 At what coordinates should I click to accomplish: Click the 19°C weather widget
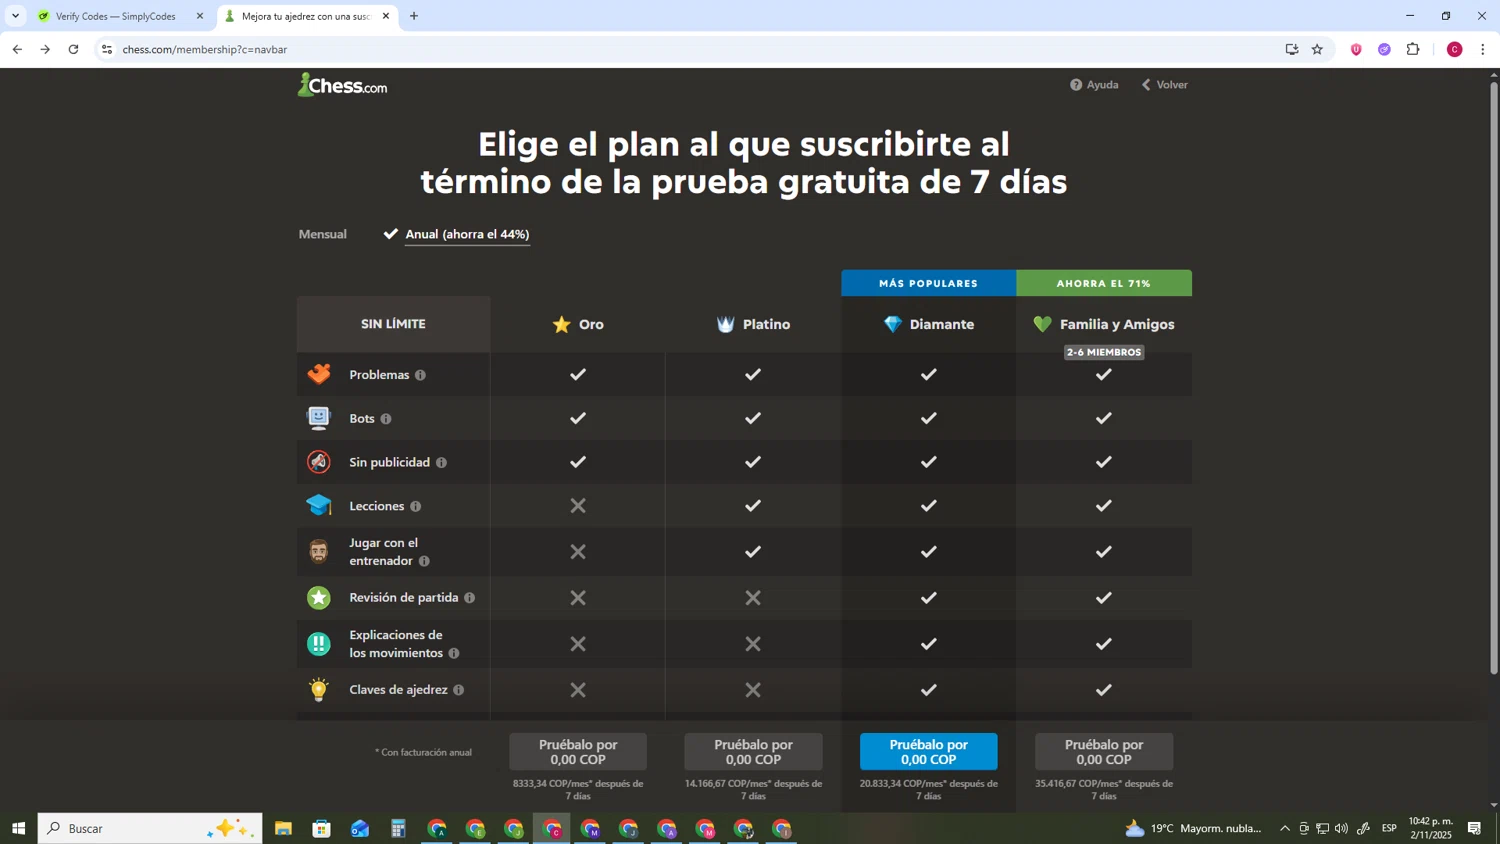1194,828
